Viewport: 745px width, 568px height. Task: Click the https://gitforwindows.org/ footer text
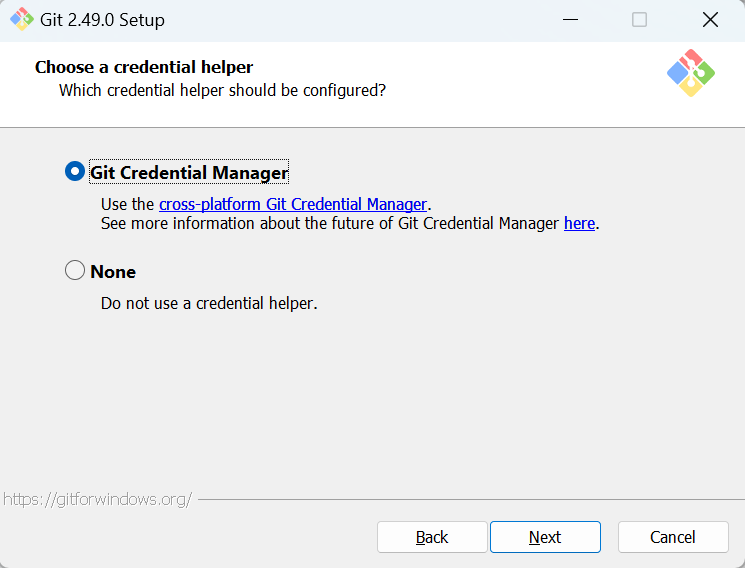tap(97, 500)
